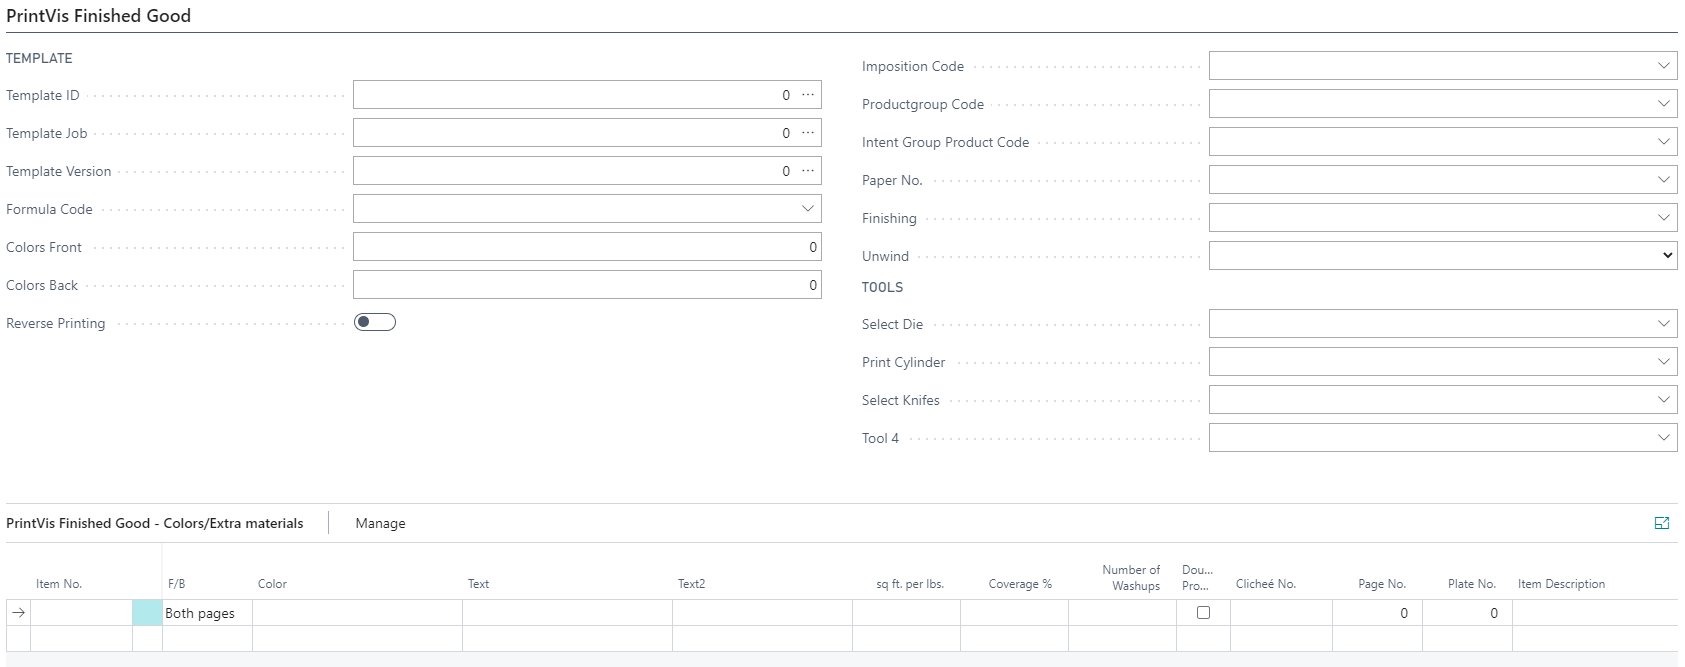This screenshot has width=1685, height=667.
Task: Open the Print Cylinder dropdown
Action: [x=1664, y=362]
